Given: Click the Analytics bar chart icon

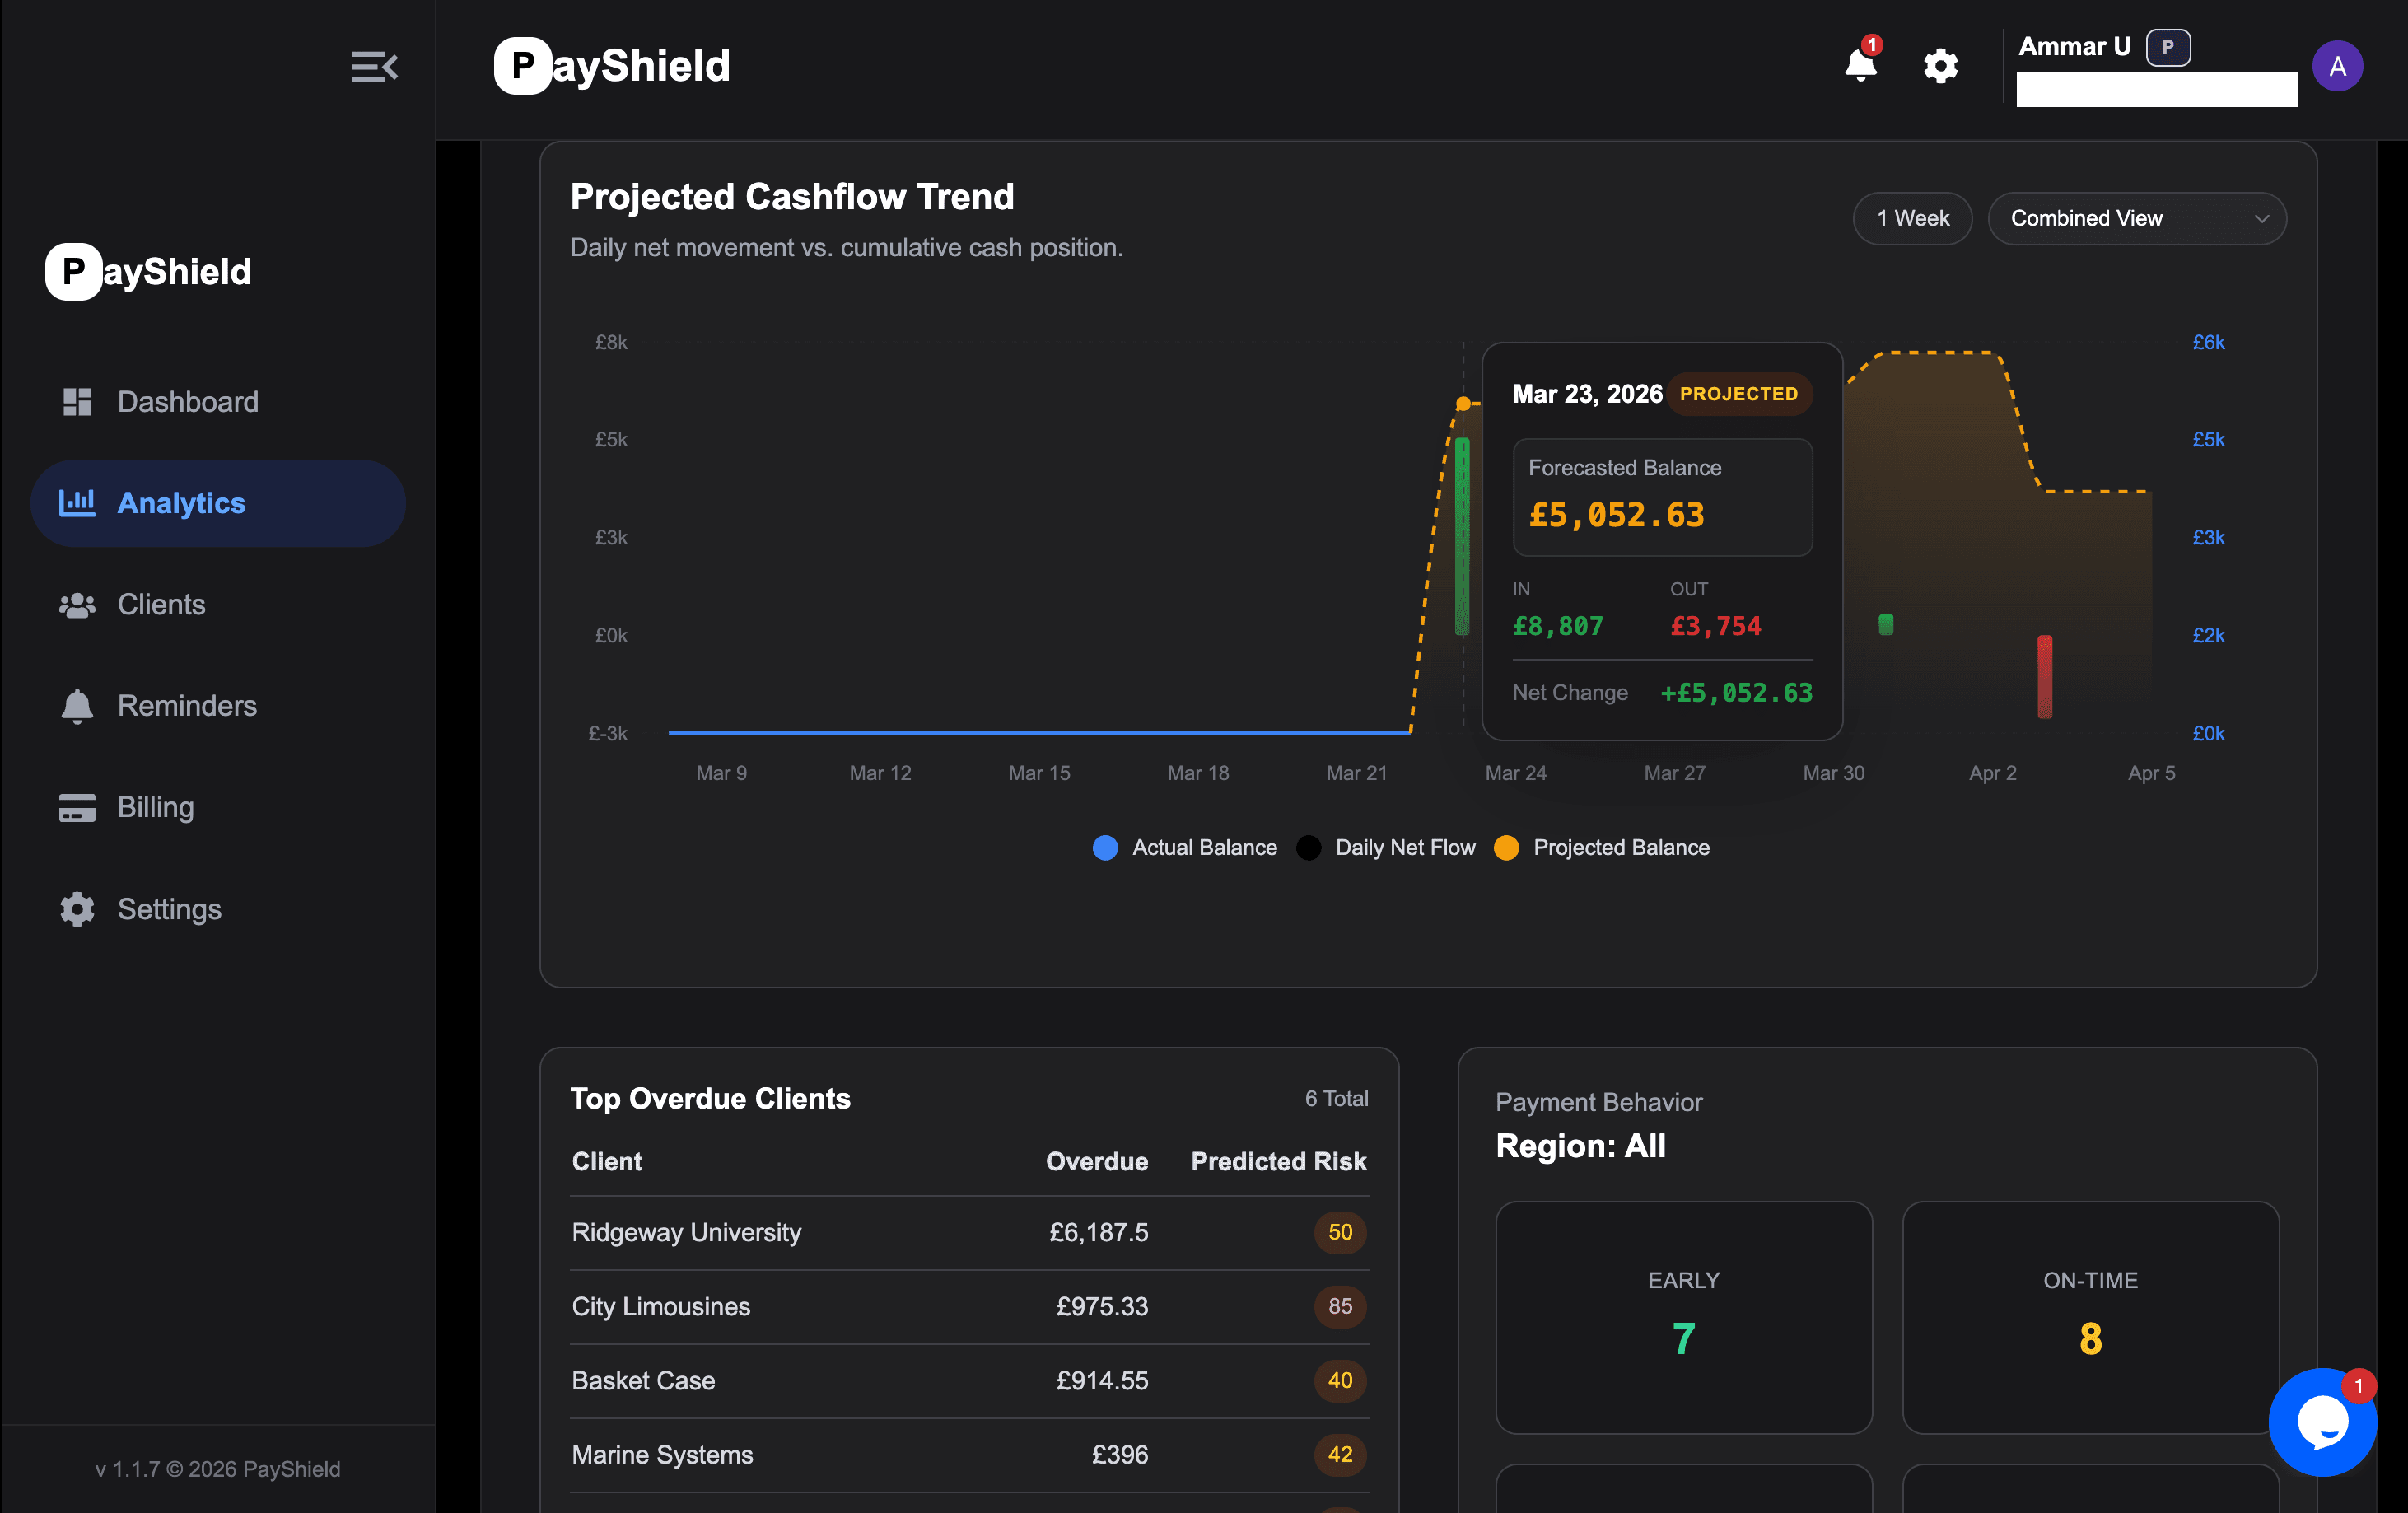Looking at the screenshot, I should coord(77,503).
